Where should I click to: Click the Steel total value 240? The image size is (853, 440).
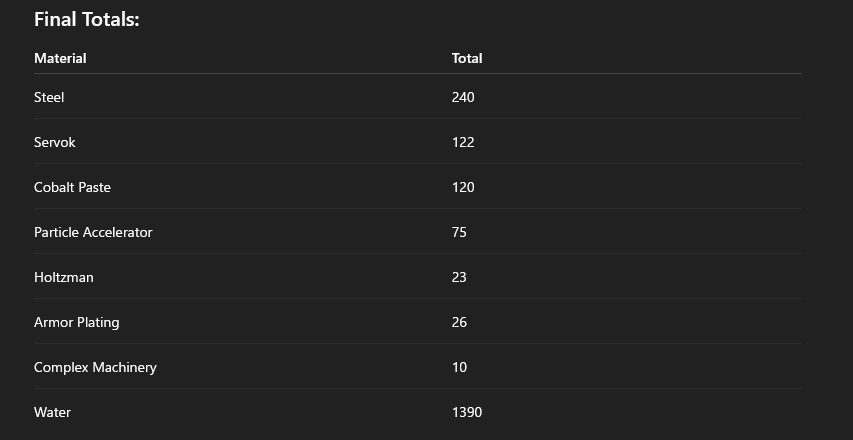click(463, 97)
